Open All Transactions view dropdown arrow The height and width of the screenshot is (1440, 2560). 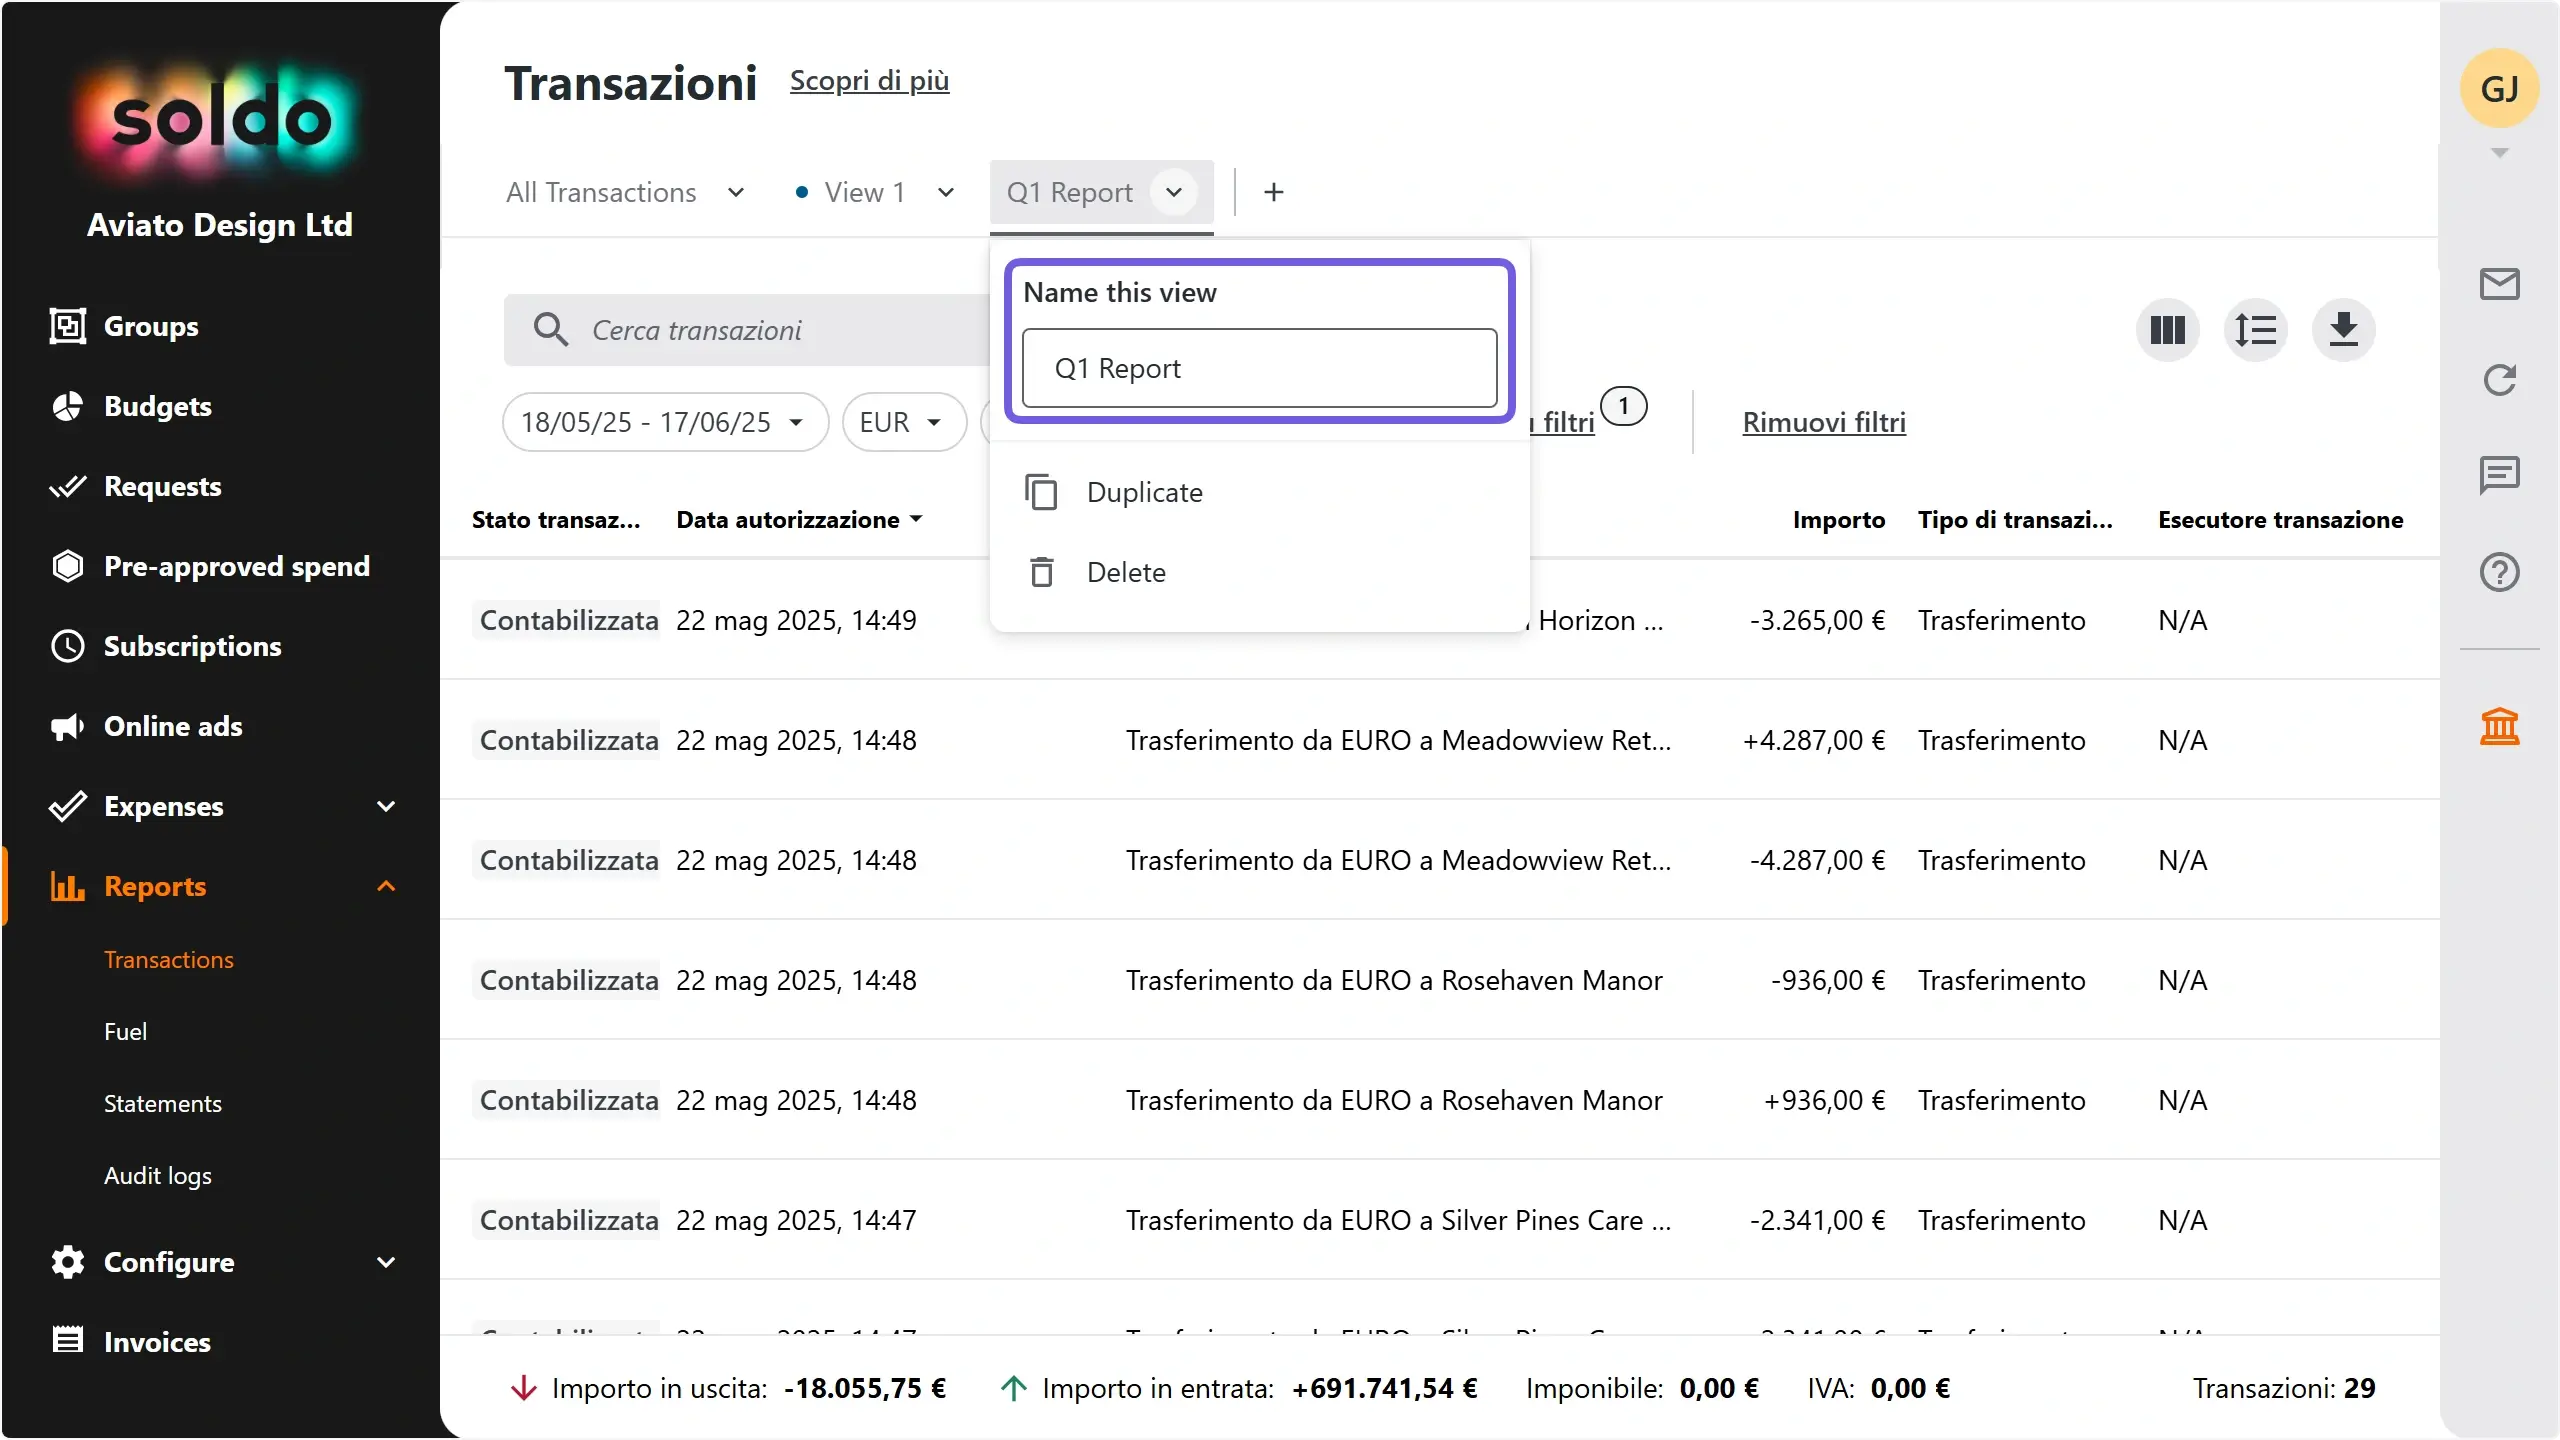pos(736,192)
